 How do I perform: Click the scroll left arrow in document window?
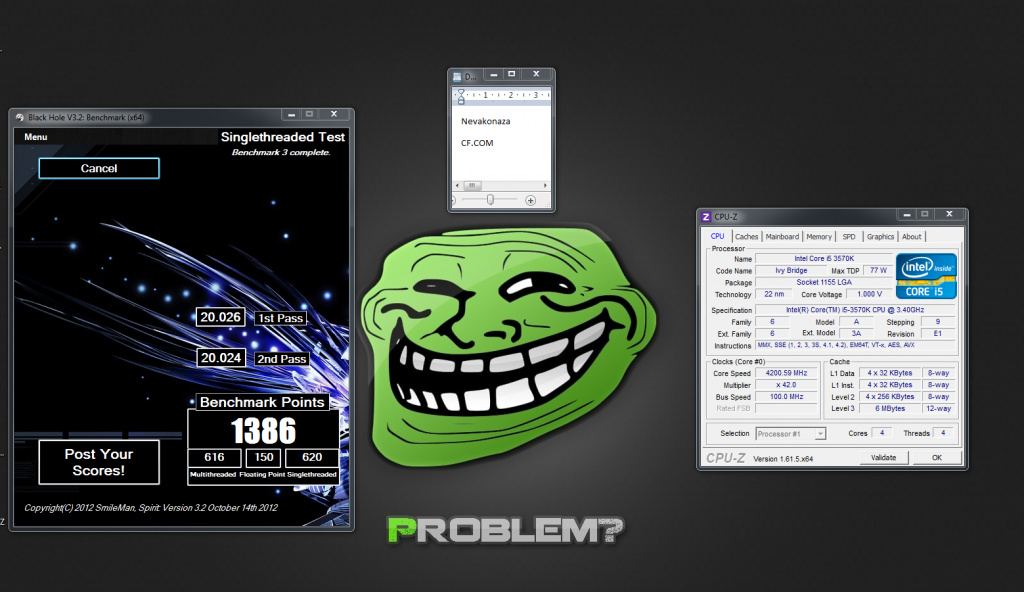(x=456, y=186)
